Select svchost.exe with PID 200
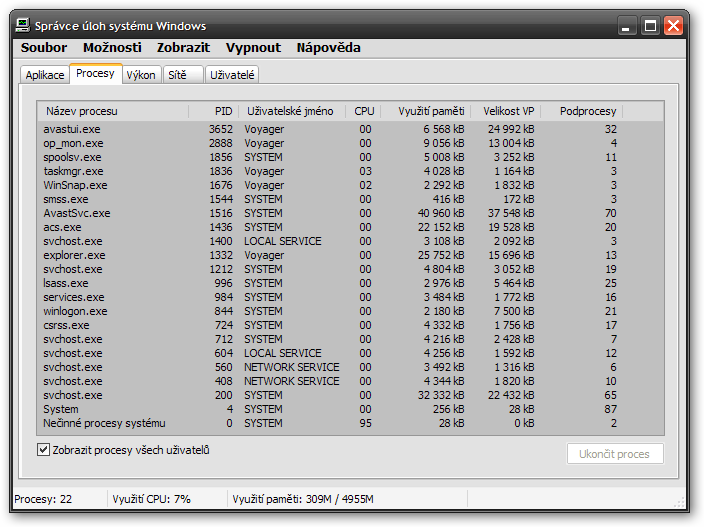The image size is (704, 527). 350,395
